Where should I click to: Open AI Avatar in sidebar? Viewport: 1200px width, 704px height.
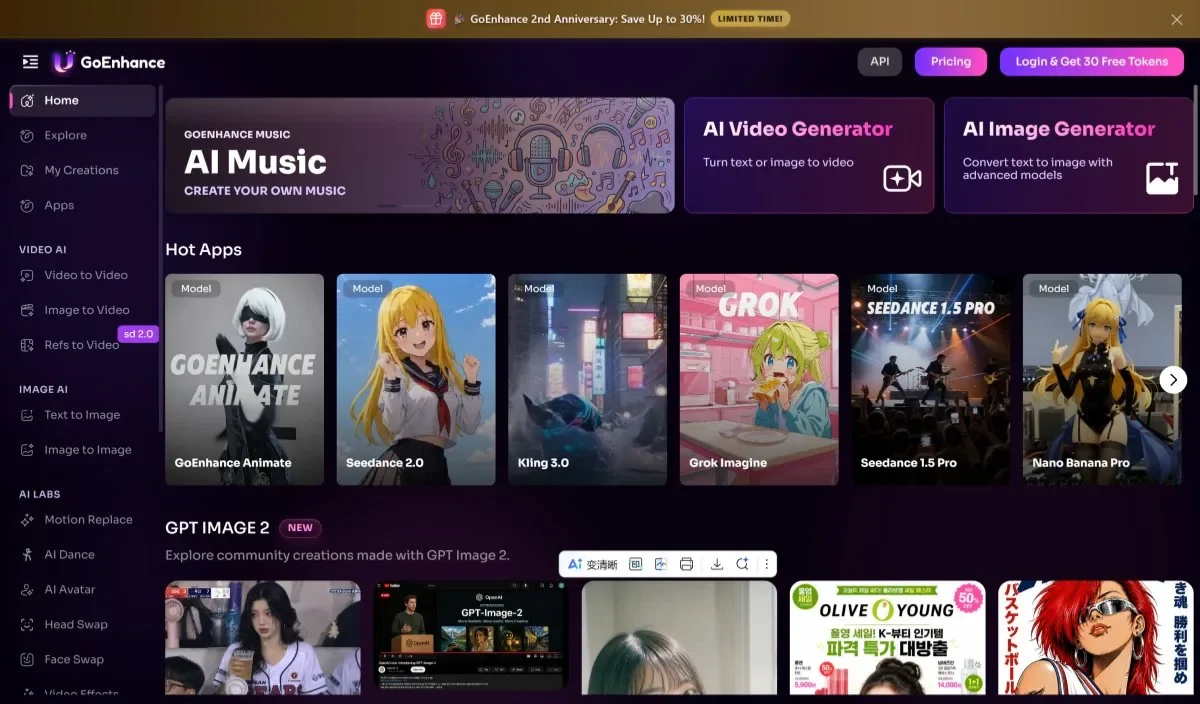tap(83, 590)
